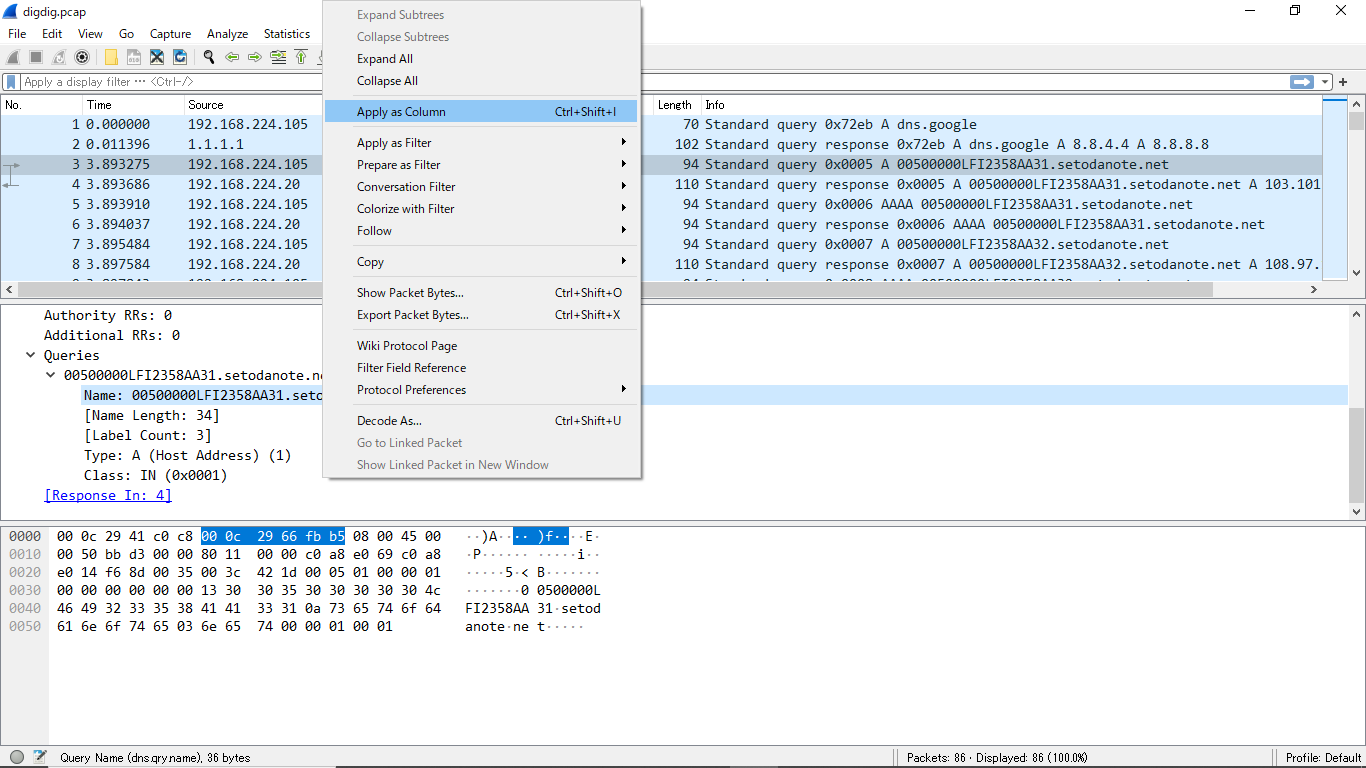This screenshot has height=768, width=1366.
Task: Click the Profile: Default status text
Action: point(1323,757)
